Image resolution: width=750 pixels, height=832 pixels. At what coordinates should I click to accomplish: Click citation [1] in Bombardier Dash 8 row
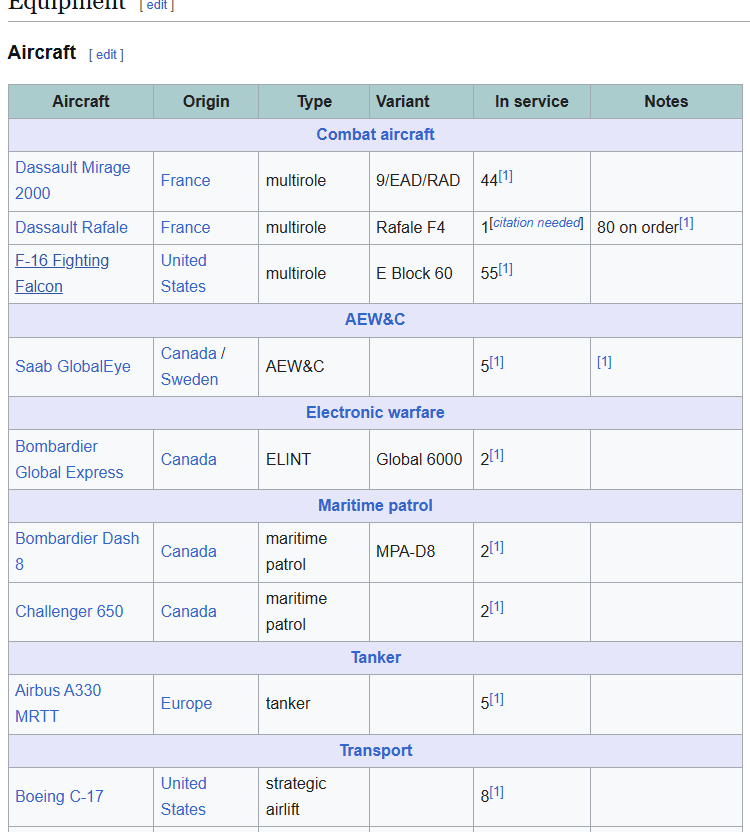(x=496, y=547)
